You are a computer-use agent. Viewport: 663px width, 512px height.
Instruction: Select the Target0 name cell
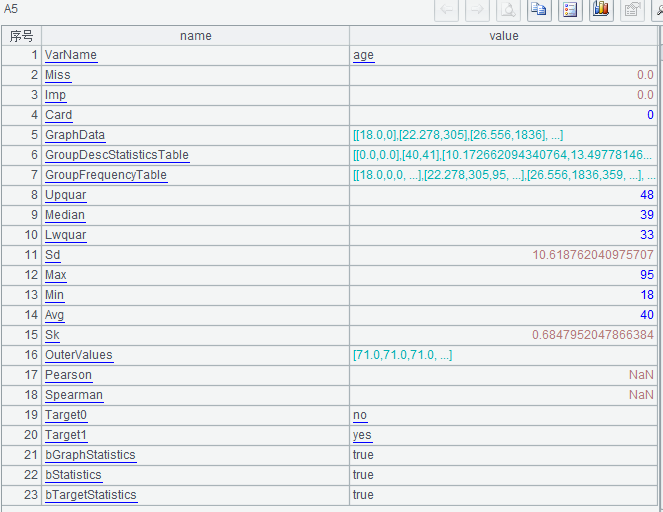point(195,415)
